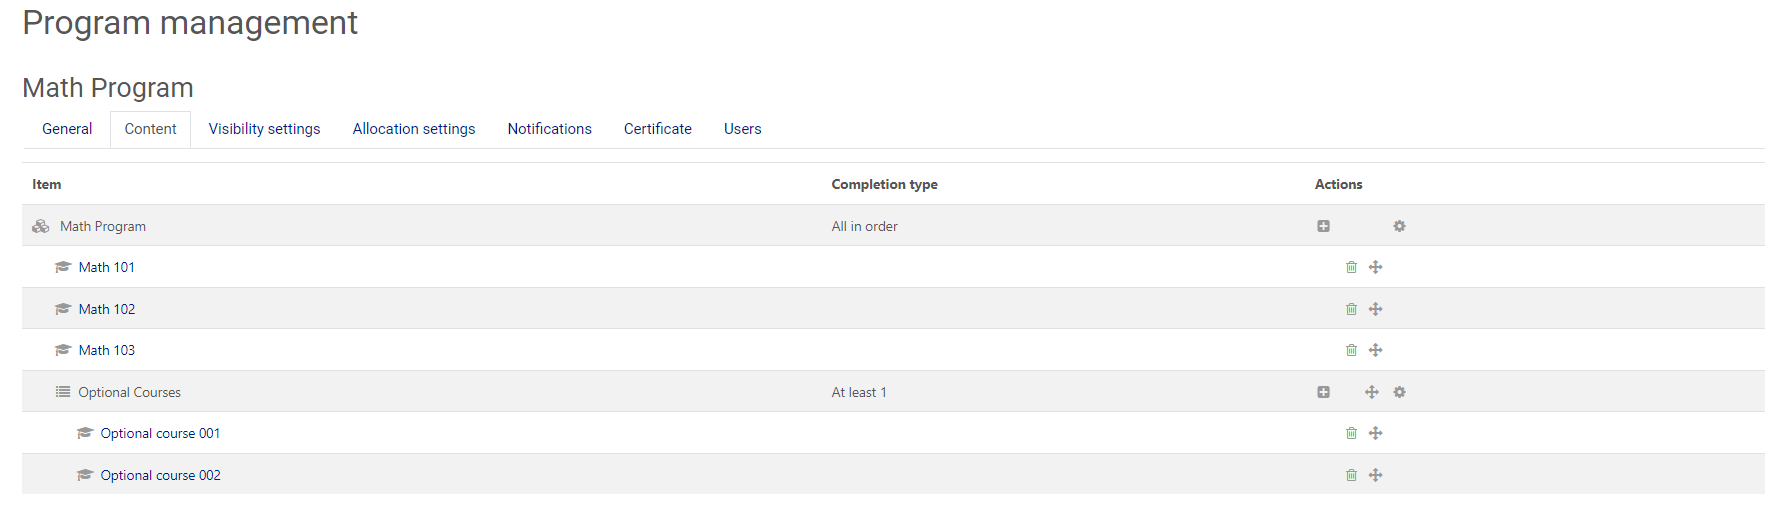Click the 'All in order' completion type
The width and height of the screenshot is (1784, 510).
(864, 226)
